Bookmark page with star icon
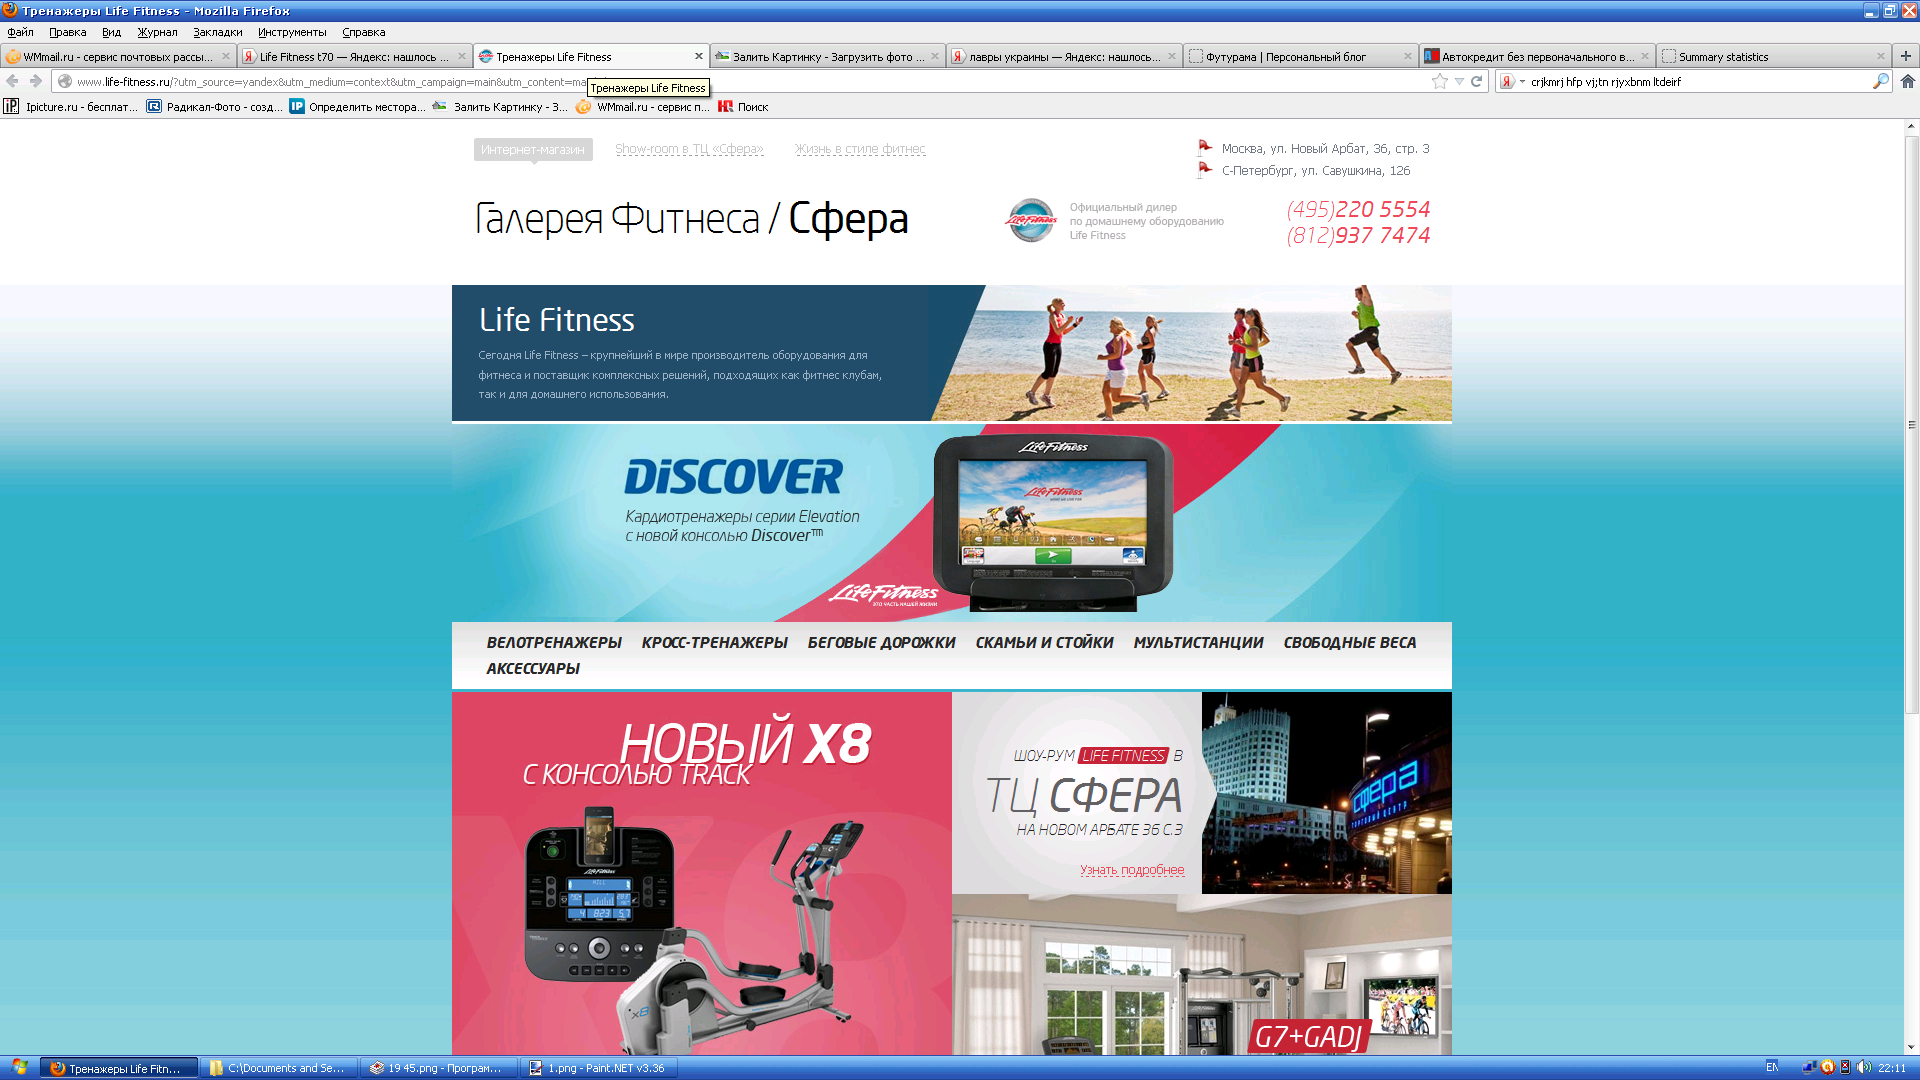 1439,82
